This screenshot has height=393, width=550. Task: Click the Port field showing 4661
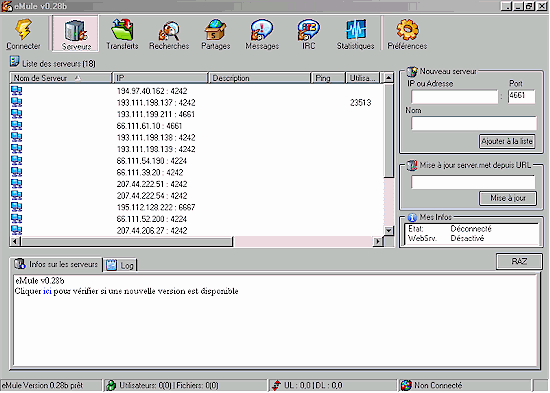point(522,96)
